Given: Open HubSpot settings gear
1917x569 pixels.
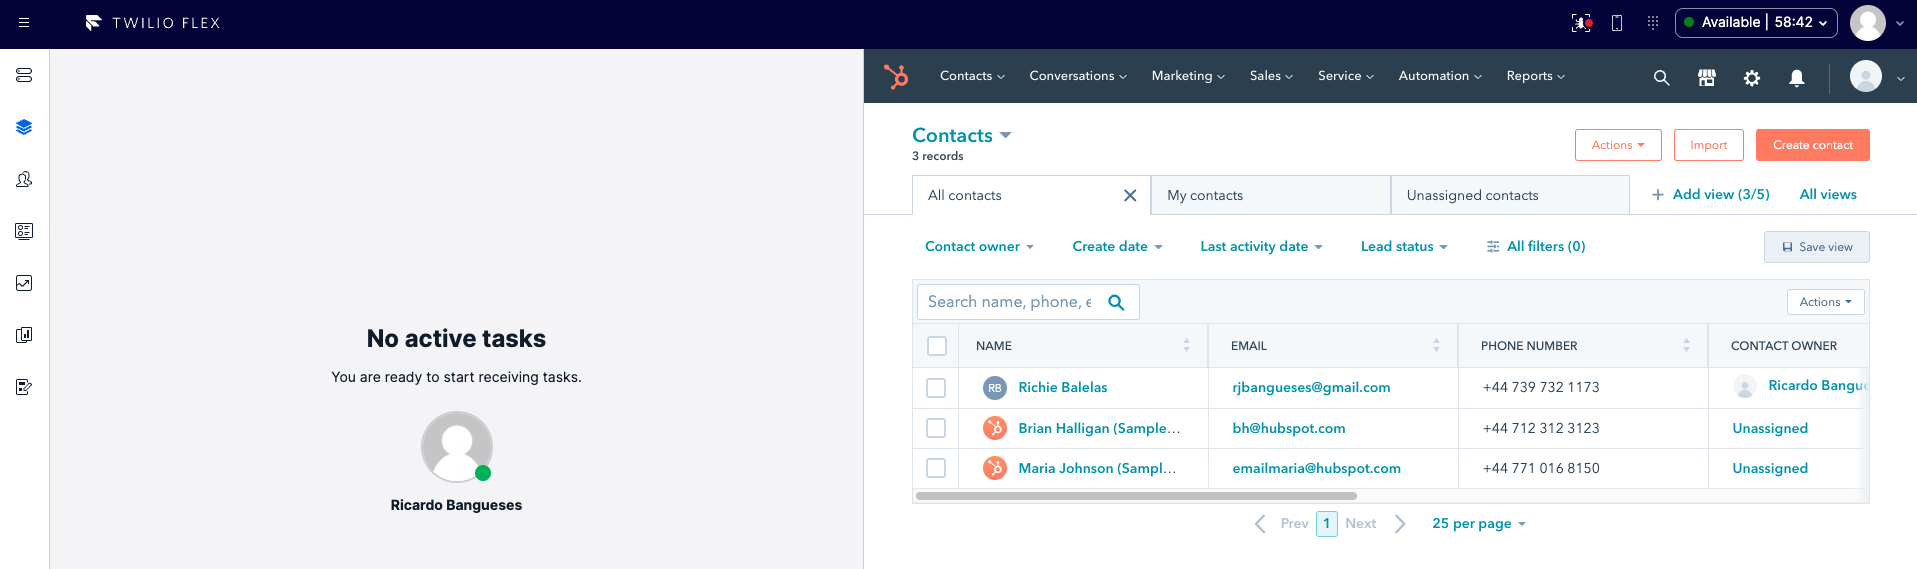Looking at the screenshot, I should (x=1752, y=77).
